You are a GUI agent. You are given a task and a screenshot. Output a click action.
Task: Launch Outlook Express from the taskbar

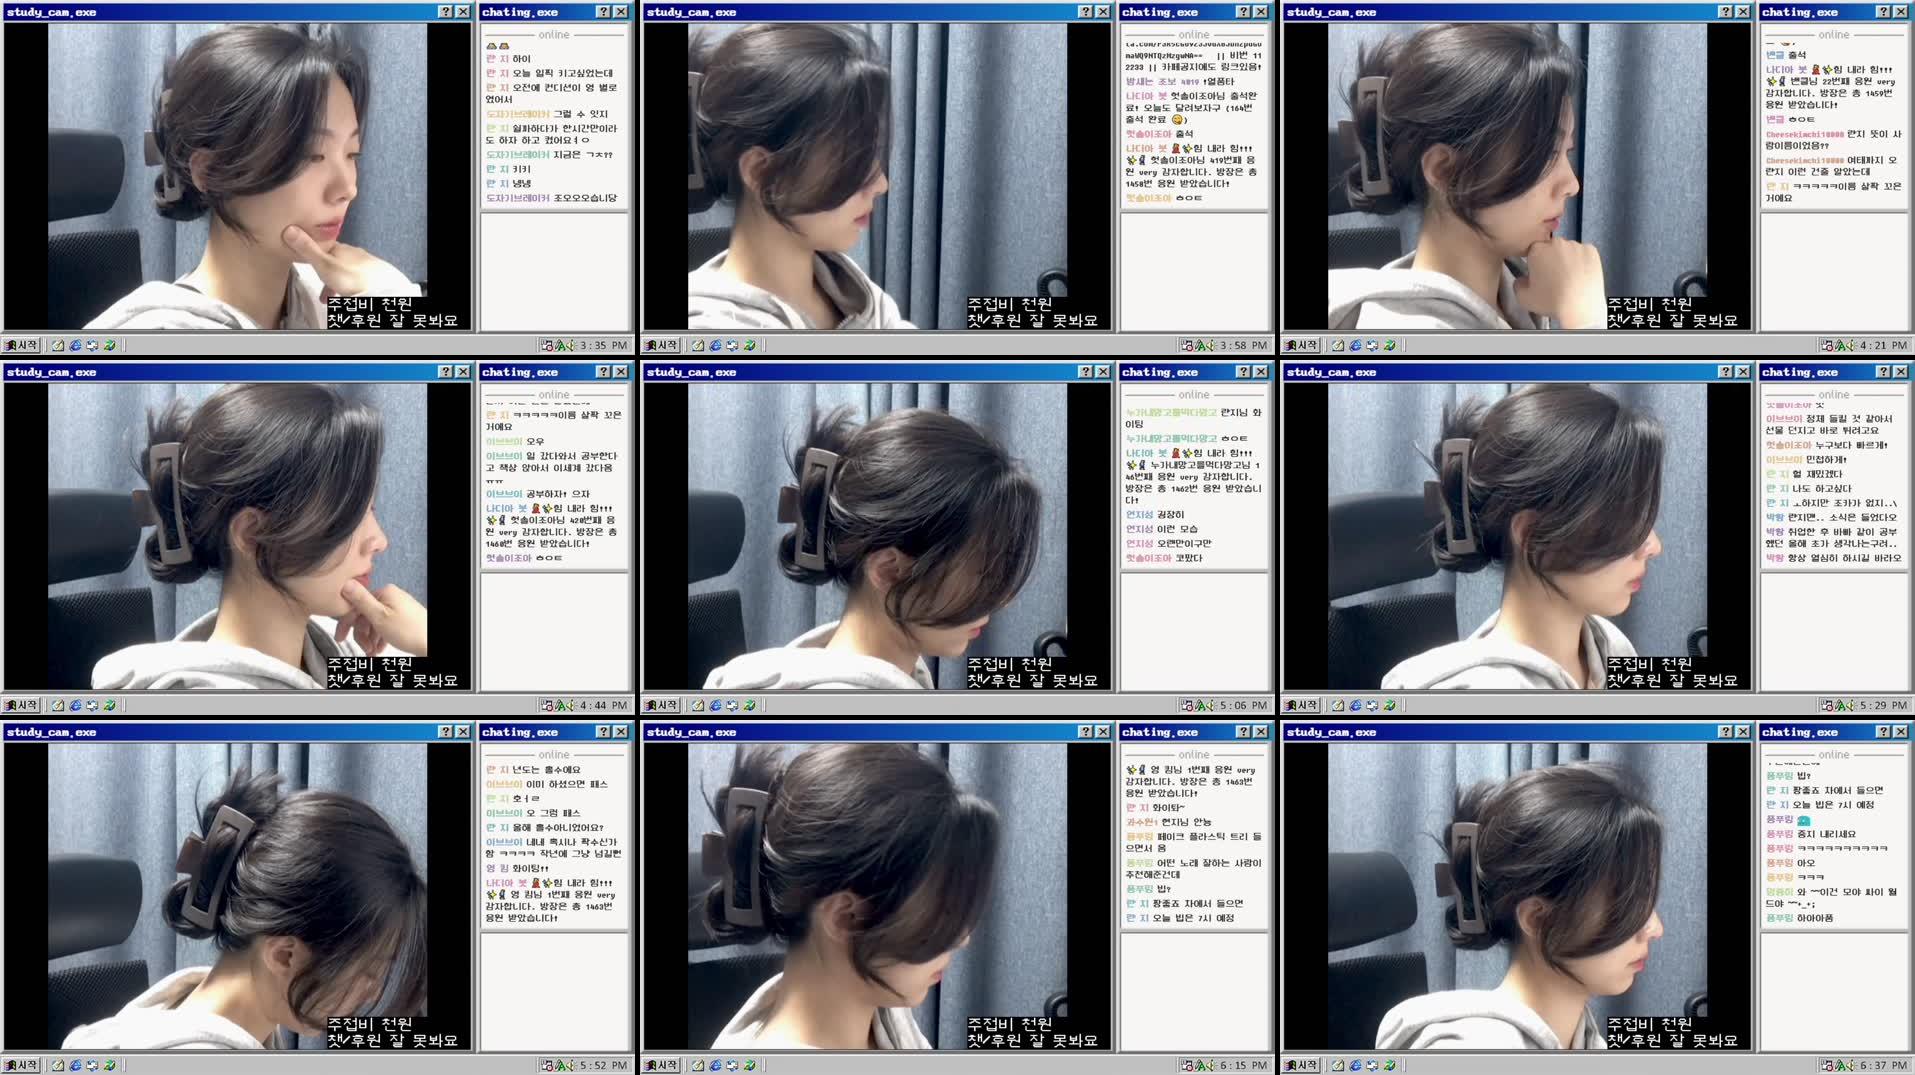(92, 343)
